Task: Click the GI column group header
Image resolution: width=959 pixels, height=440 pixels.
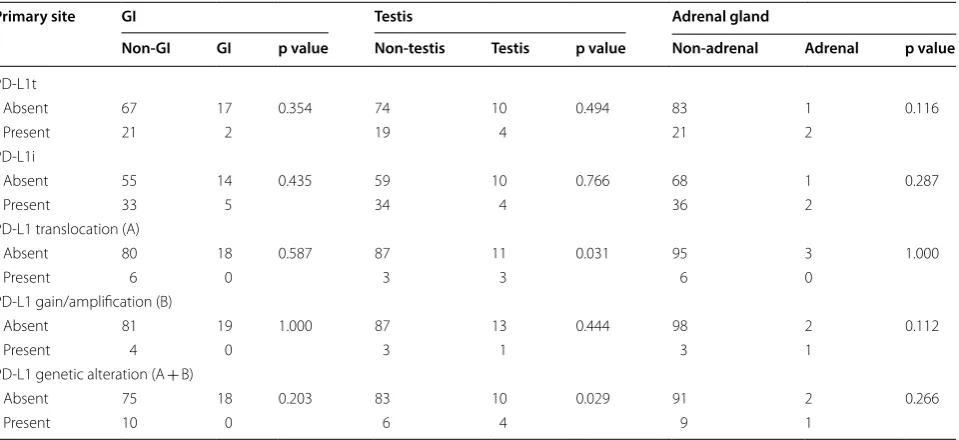Action: (x=128, y=17)
